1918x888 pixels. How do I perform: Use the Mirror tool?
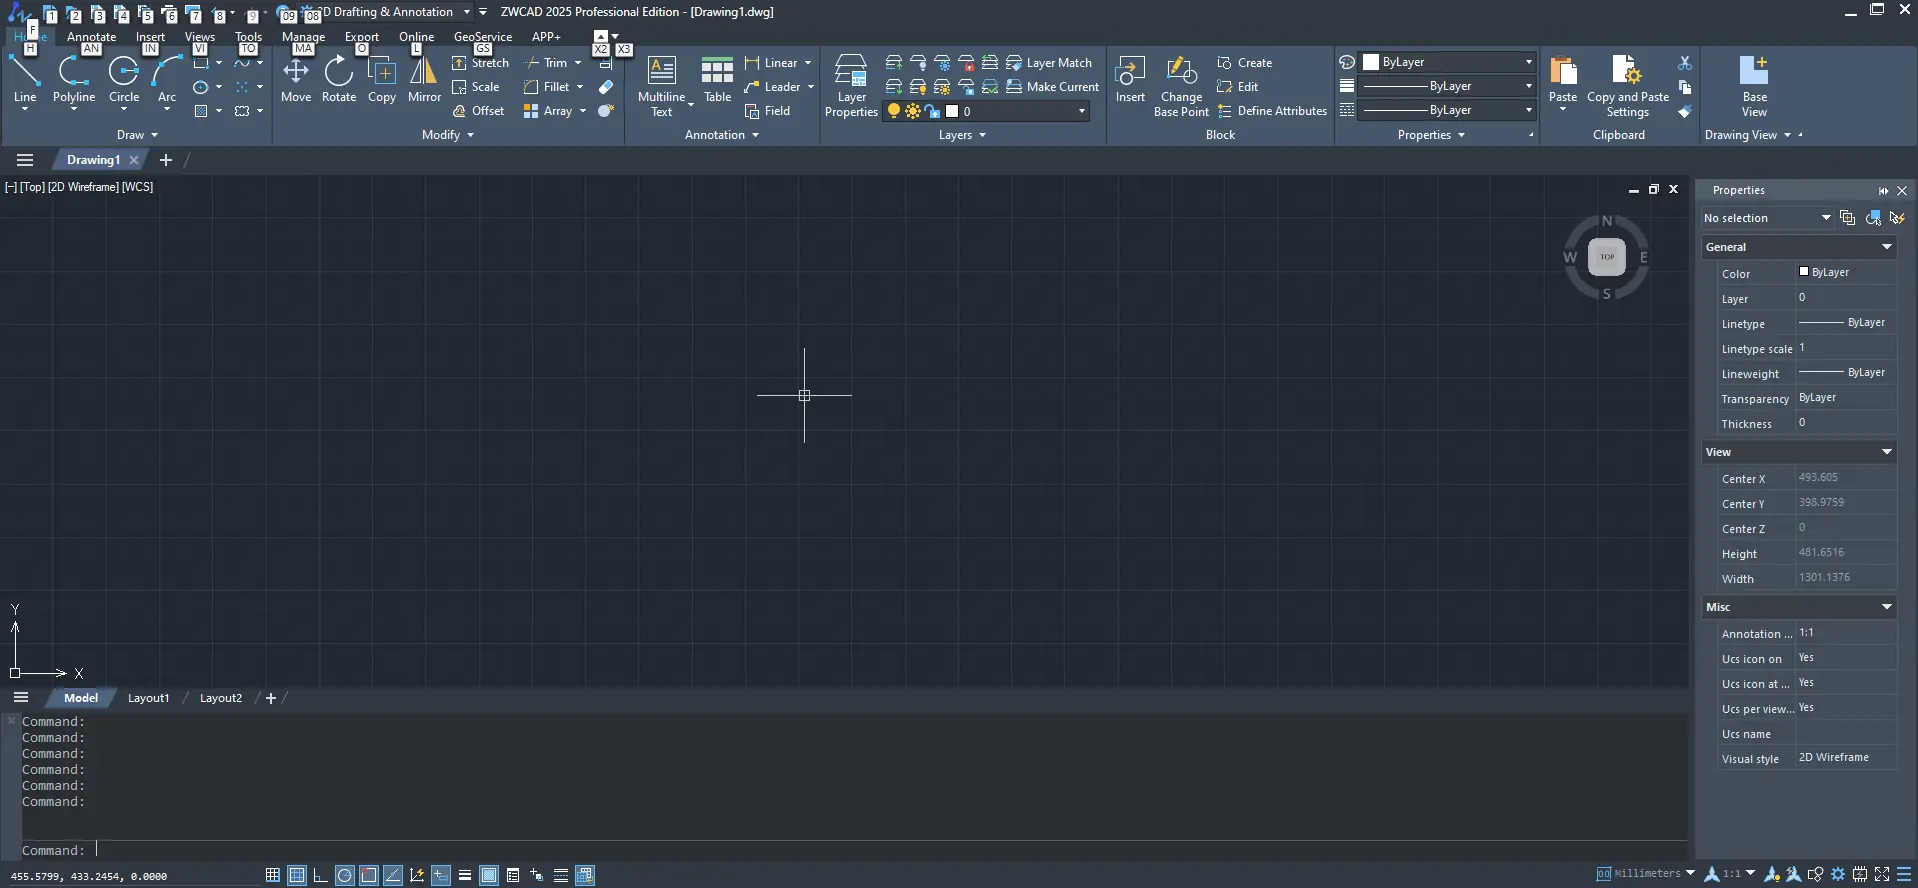(x=424, y=79)
